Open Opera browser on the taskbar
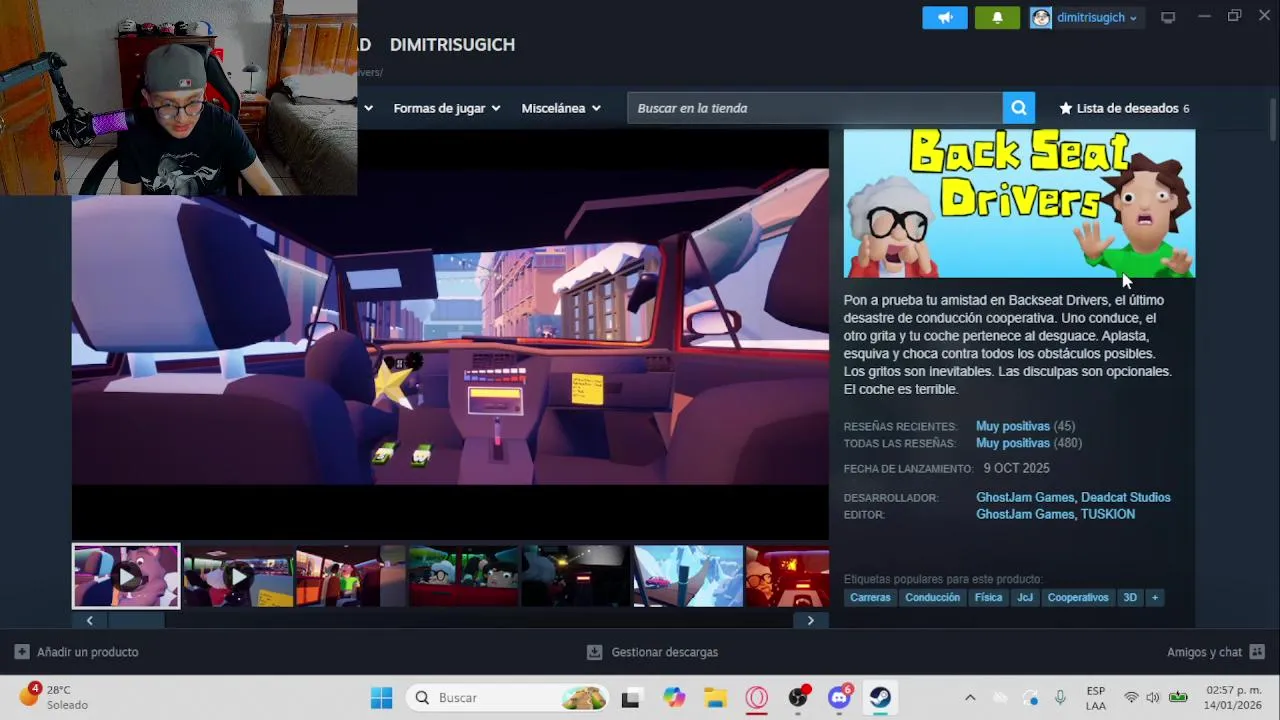This screenshot has height=720, width=1280. coord(756,698)
